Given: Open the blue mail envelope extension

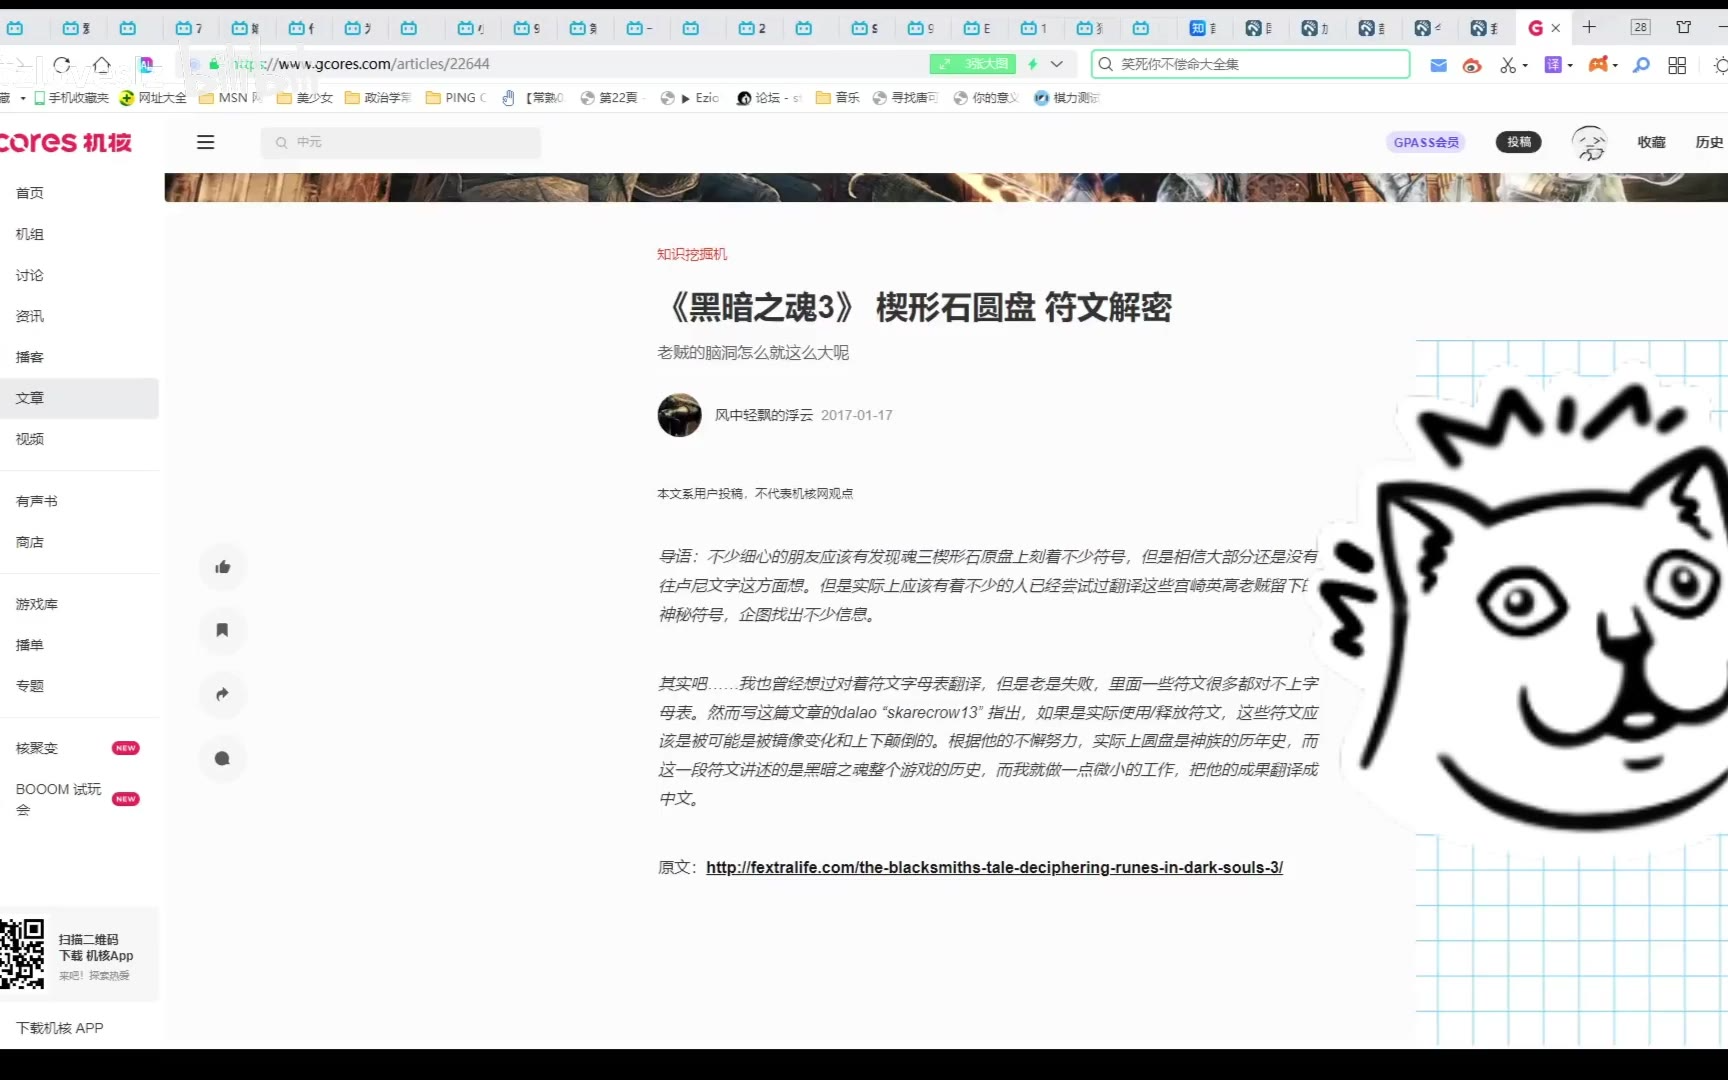Looking at the screenshot, I should (x=1438, y=65).
